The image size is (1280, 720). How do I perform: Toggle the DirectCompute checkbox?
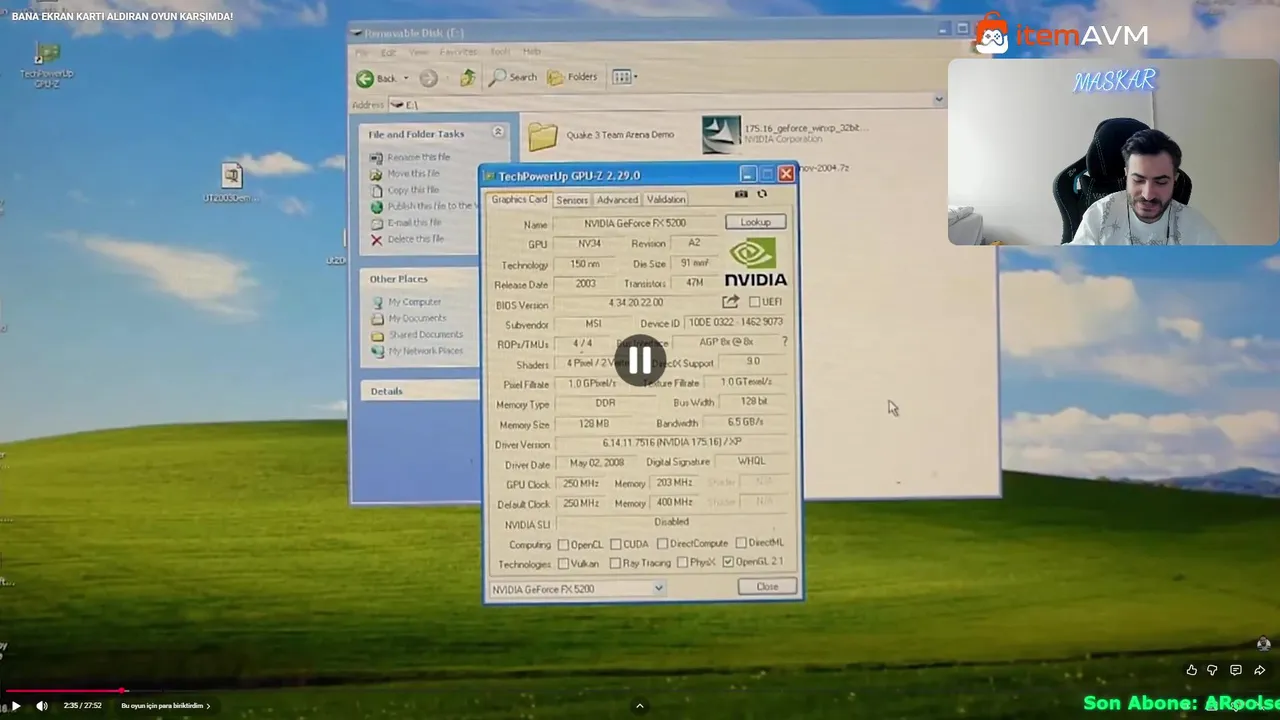(662, 543)
